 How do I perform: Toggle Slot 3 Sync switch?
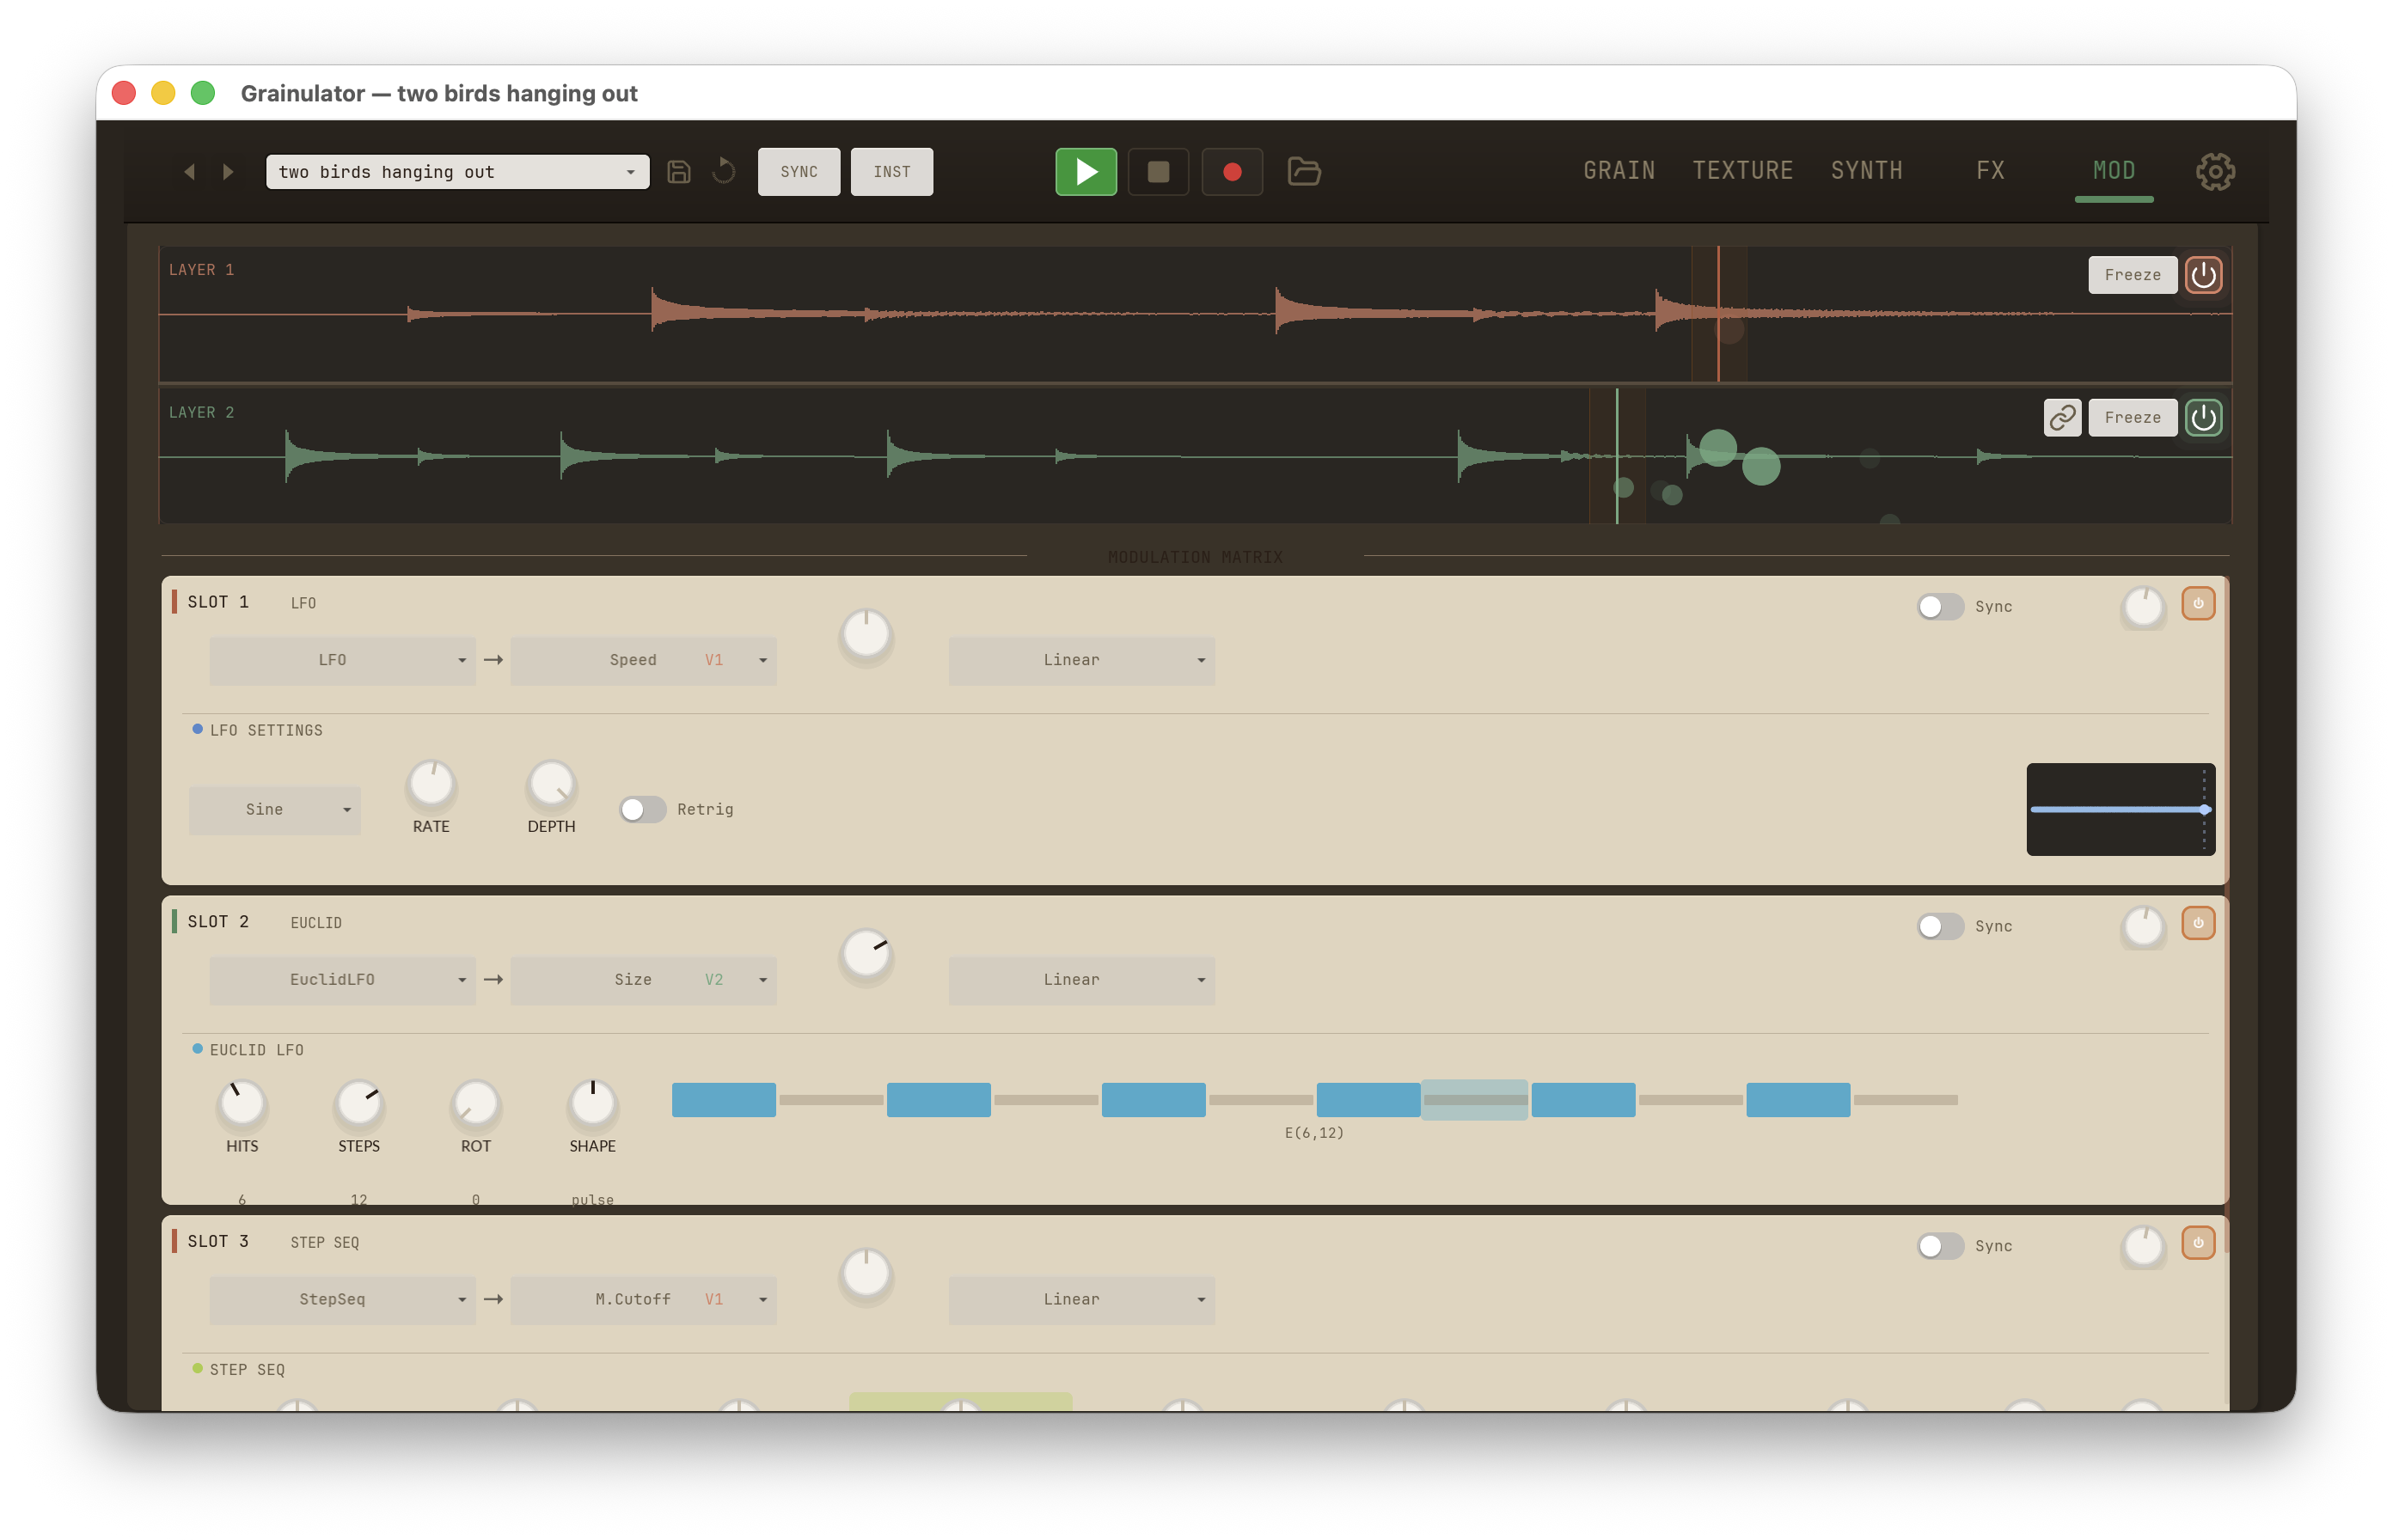point(1939,1246)
